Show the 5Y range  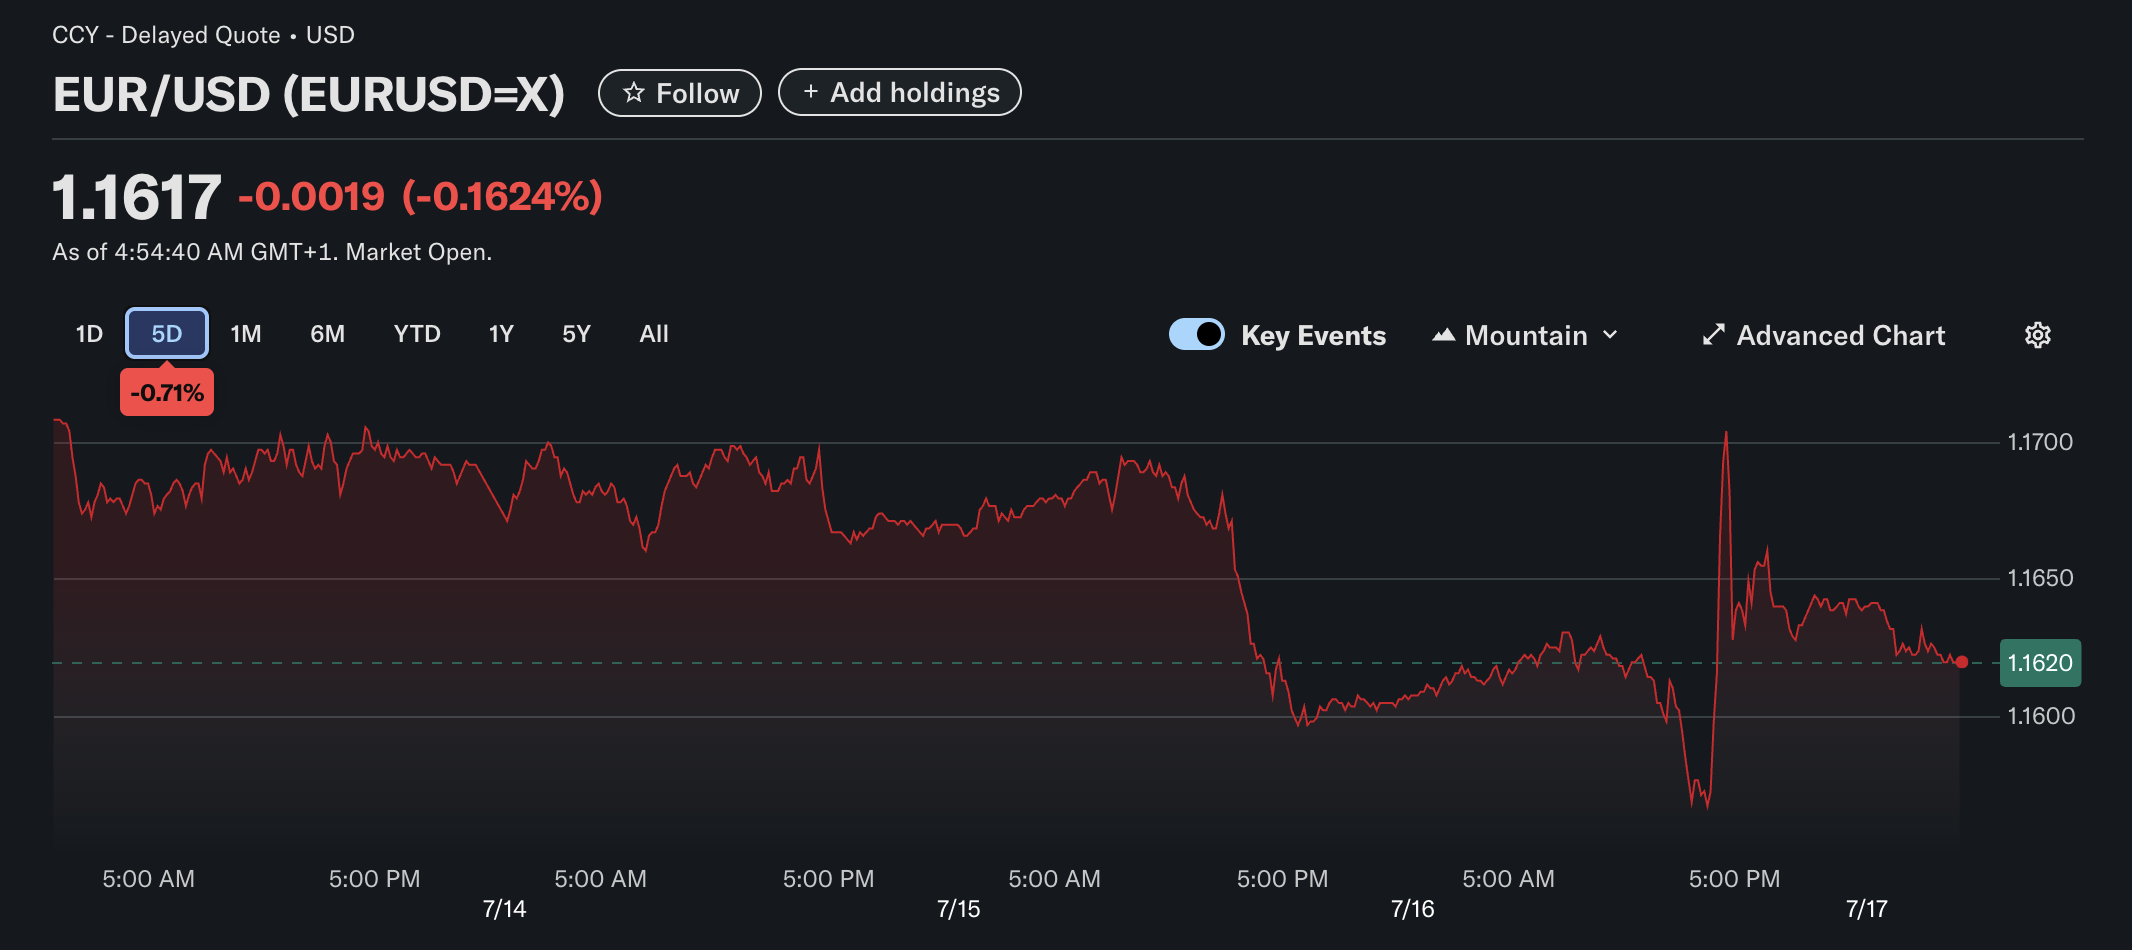pos(576,334)
